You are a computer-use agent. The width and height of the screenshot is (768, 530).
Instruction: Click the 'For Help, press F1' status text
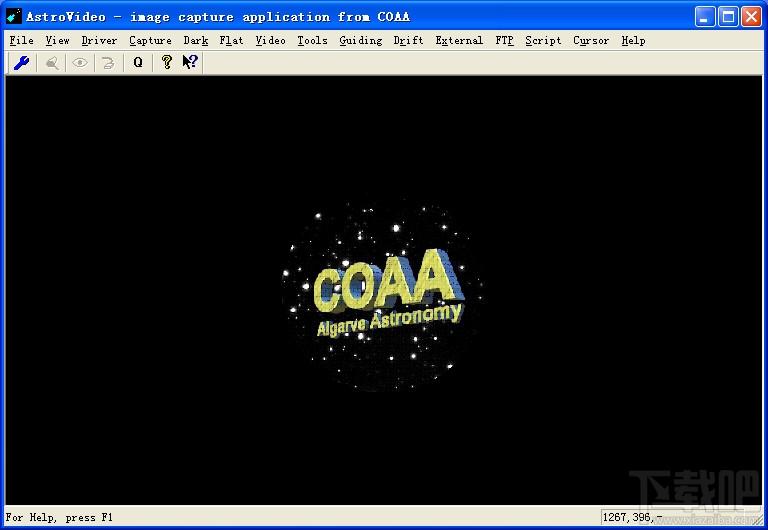click(x=59, y=517)
